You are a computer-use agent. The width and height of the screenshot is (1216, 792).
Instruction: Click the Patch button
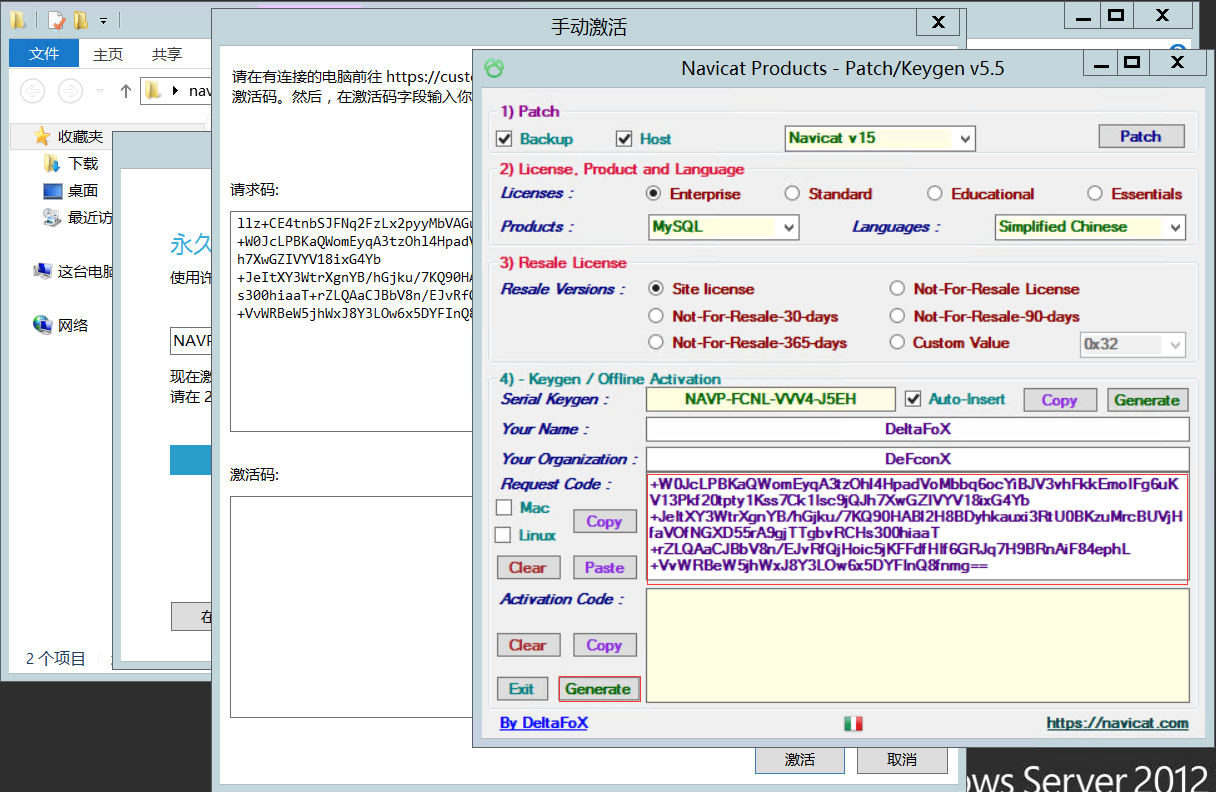(x=1141, y=136)
